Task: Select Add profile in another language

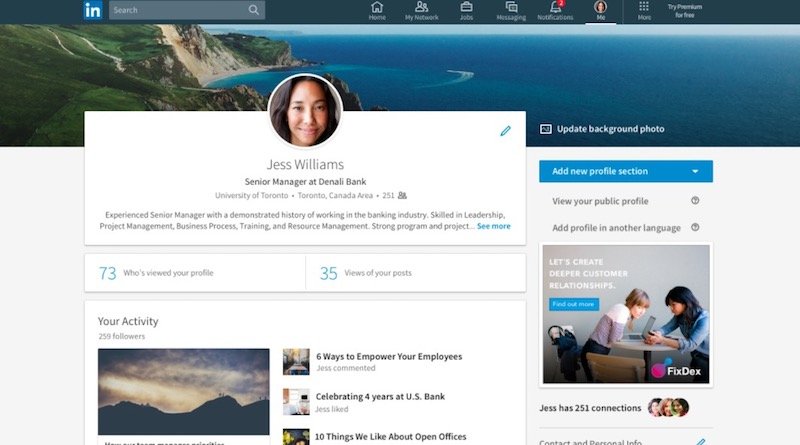Action: click(616, 228)
